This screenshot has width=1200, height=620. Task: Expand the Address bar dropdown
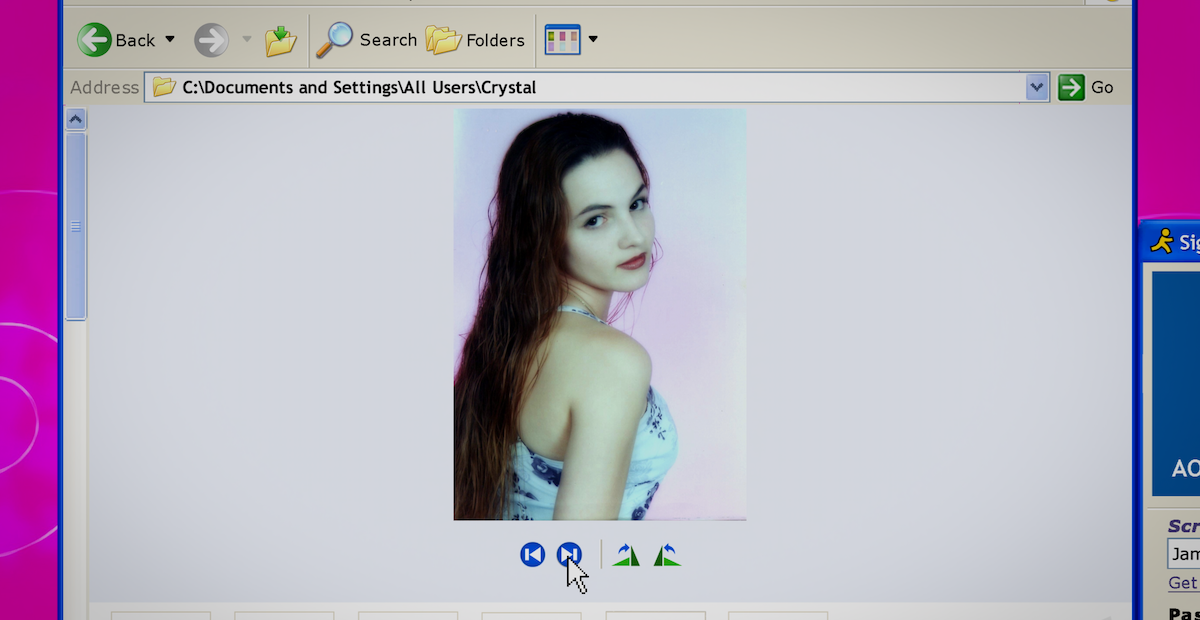pyautogui.click(x=1037, y=87)
